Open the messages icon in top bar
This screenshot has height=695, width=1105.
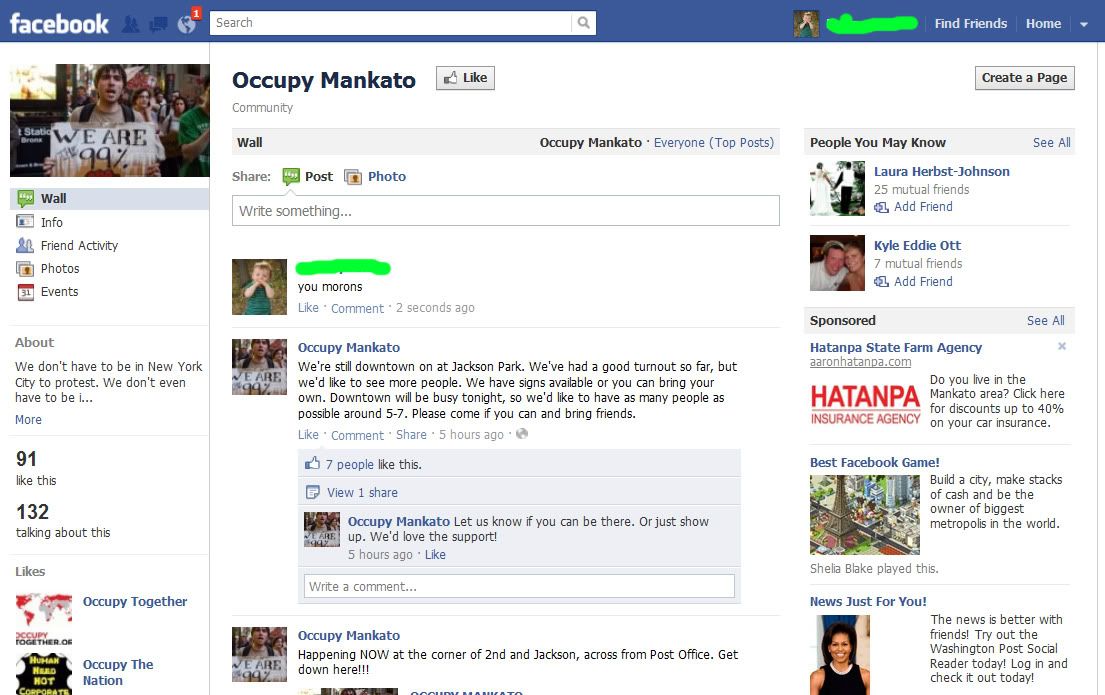pyautogui.click(x=159, y=25)
